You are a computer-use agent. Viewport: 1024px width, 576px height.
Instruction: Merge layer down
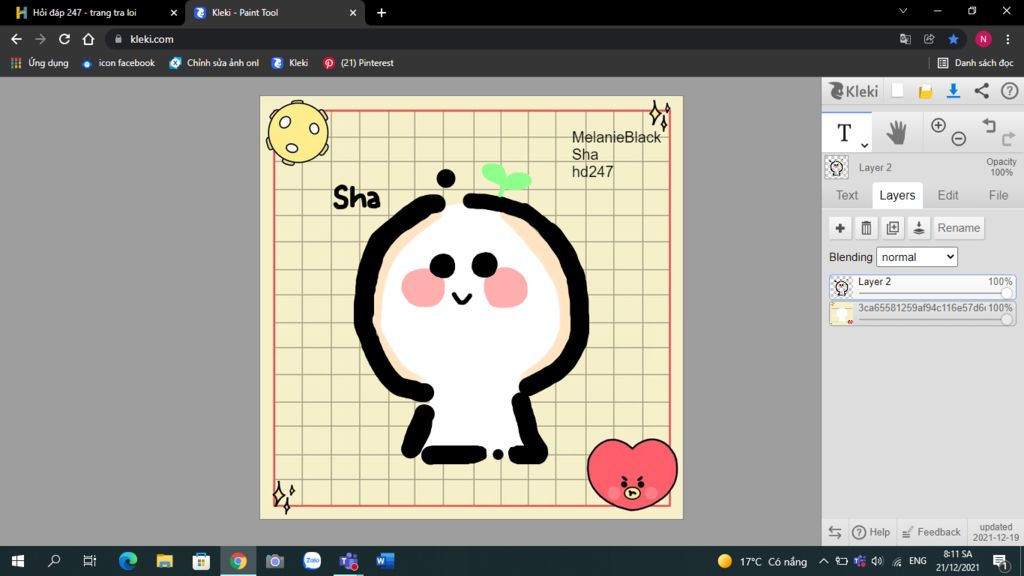pos(918,228)
